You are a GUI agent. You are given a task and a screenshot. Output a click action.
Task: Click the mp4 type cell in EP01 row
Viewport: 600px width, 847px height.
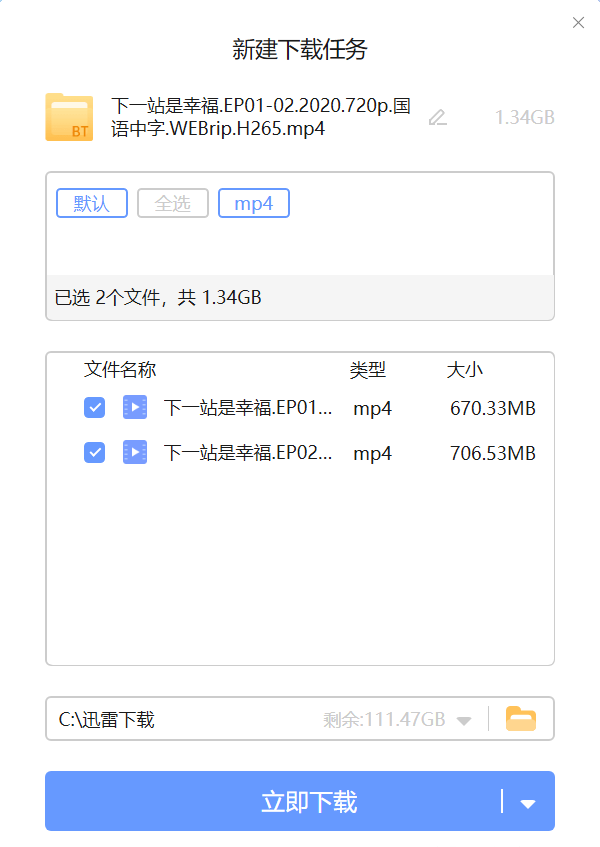point(372,409)
